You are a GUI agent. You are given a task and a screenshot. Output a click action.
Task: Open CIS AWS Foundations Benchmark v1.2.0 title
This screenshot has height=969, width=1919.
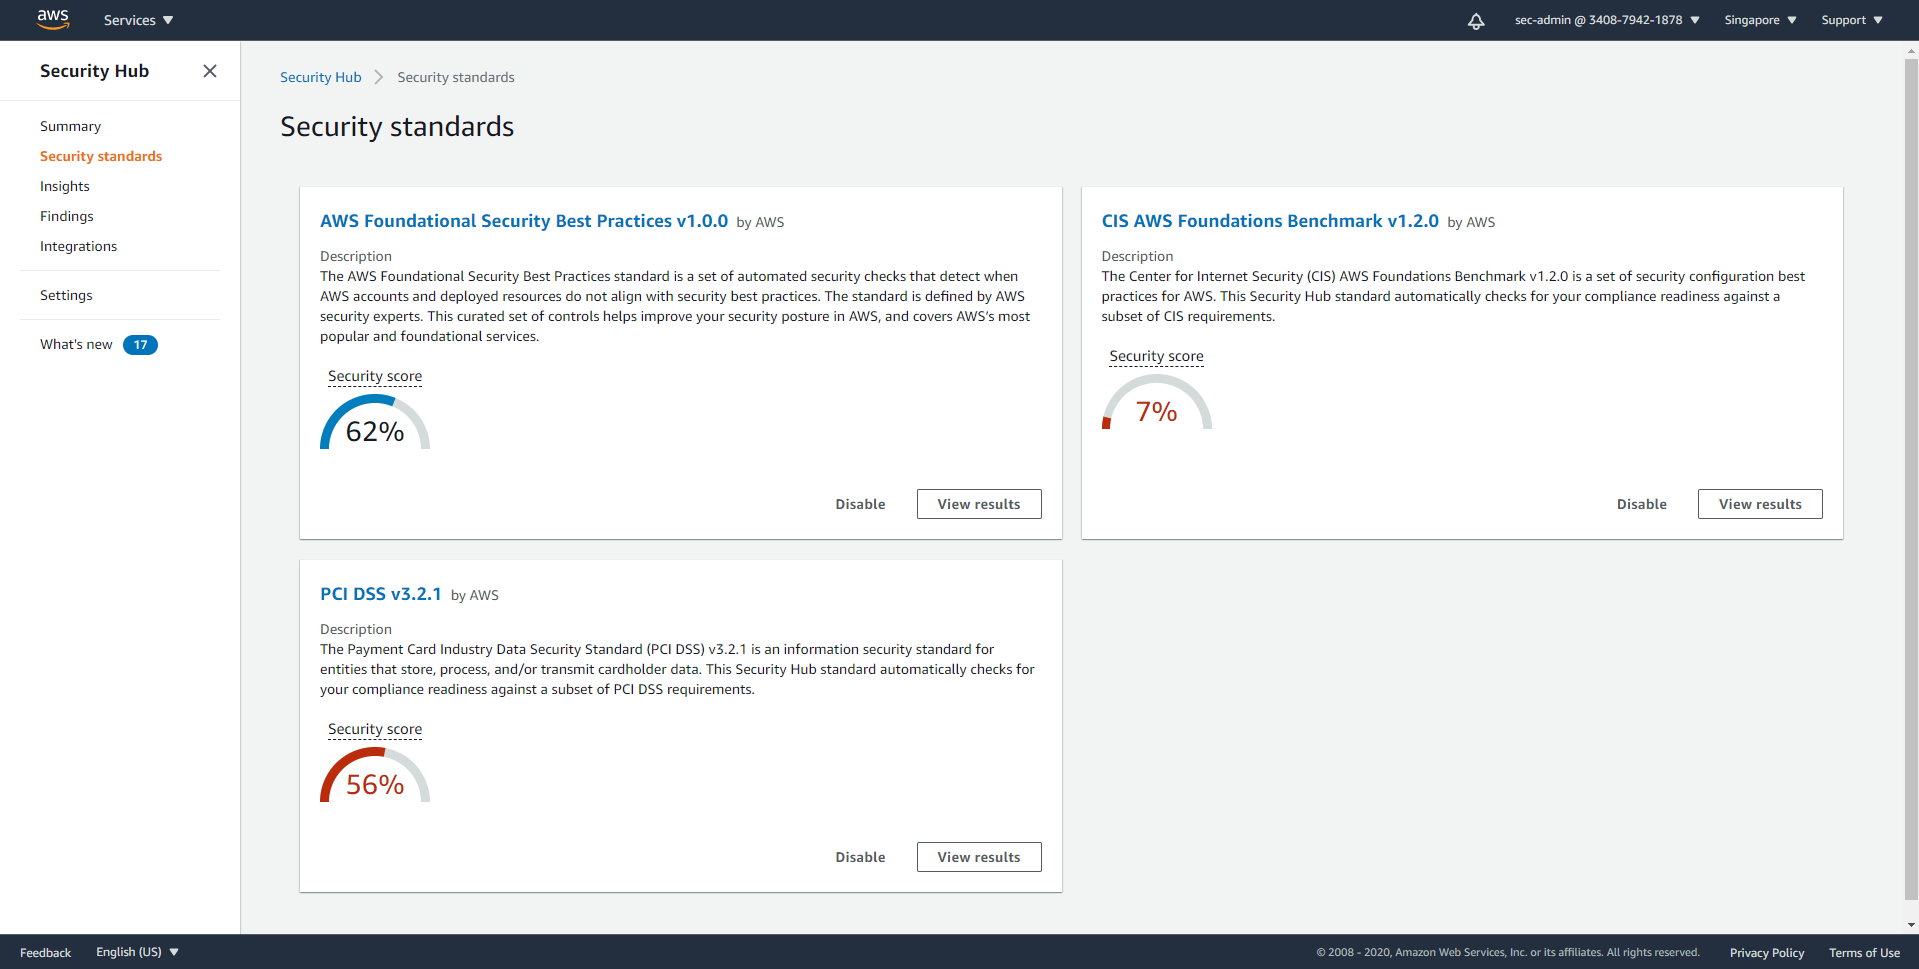coord(1270,221)
